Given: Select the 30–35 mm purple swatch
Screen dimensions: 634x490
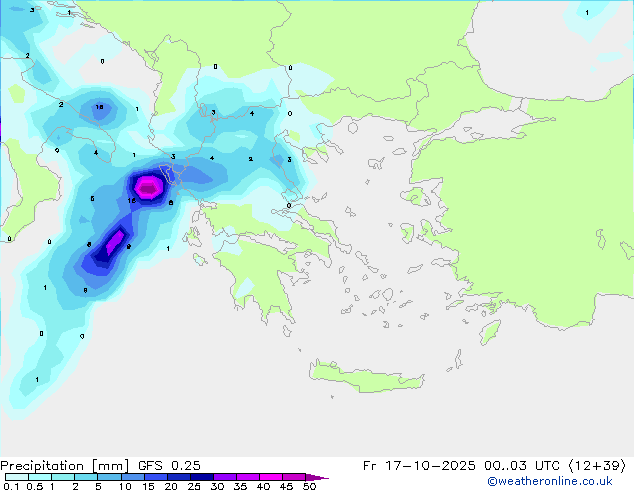Looking at the screenshot, I should click(x=224, y=477).
